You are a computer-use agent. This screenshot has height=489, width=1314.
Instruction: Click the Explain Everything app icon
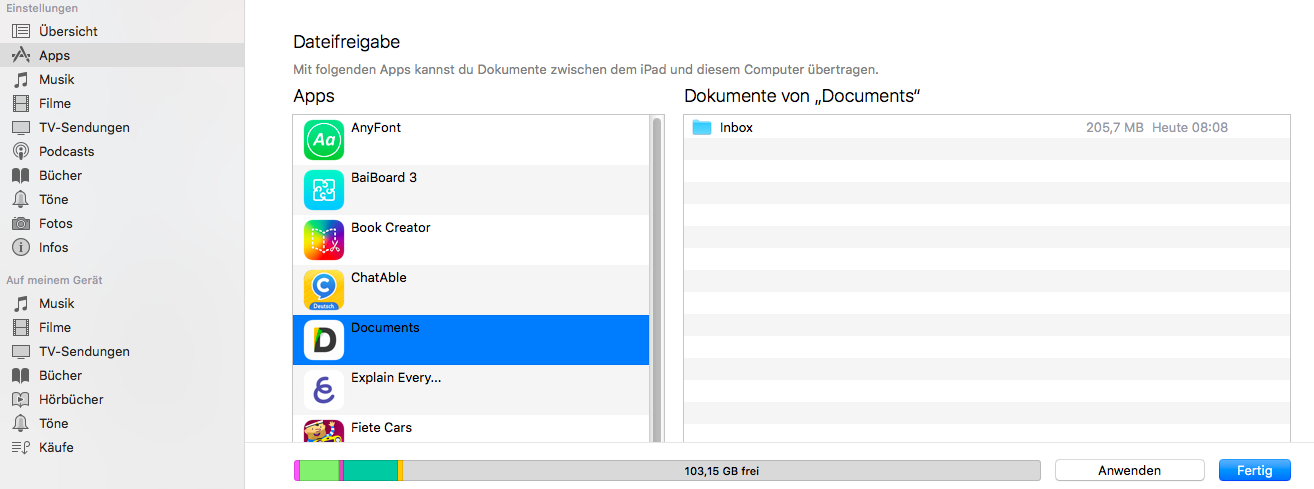pyautogui.click(x=323, y=390)
